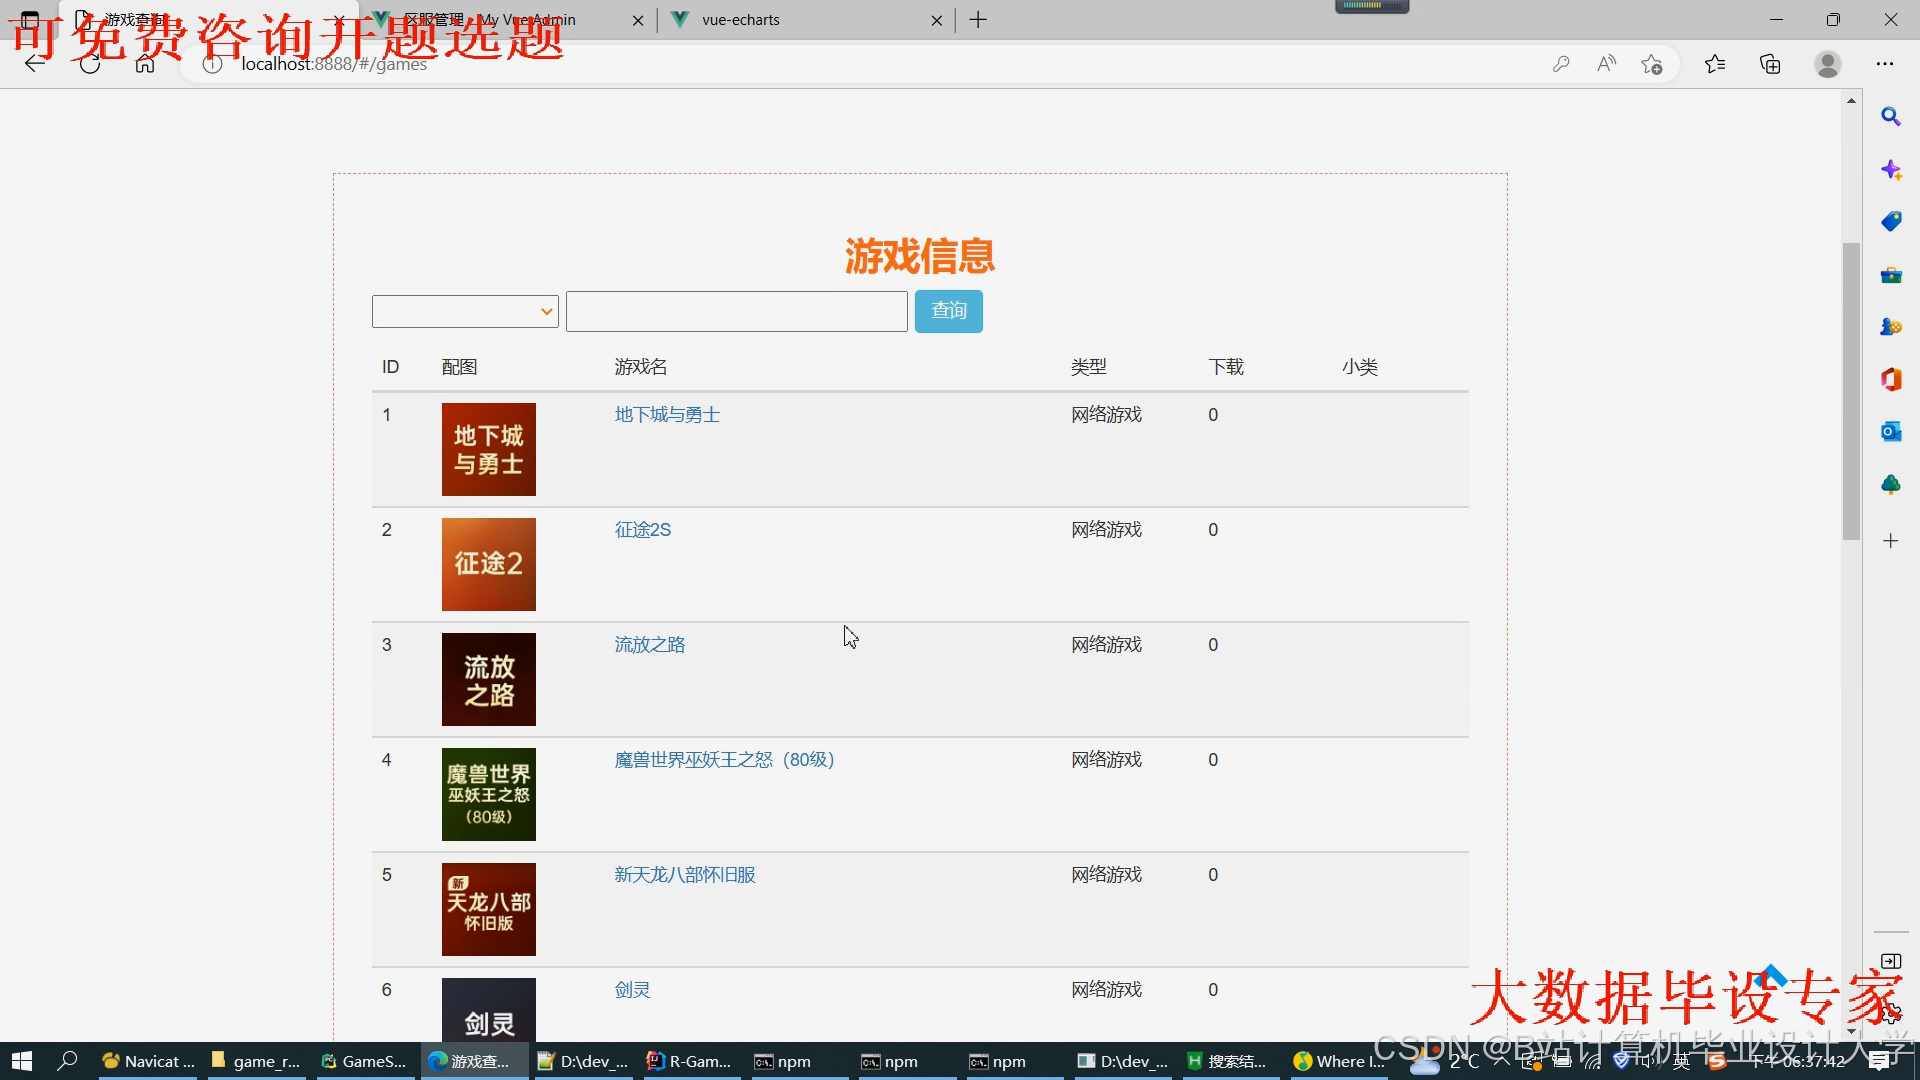Expand the search category dropdown

[x=465, y=311]
